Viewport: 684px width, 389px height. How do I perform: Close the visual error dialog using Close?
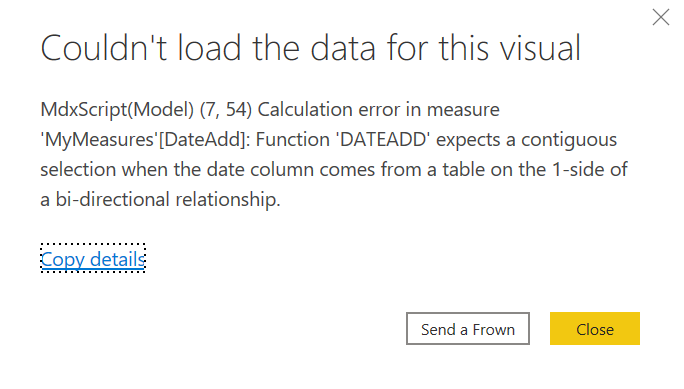(595, 329)
